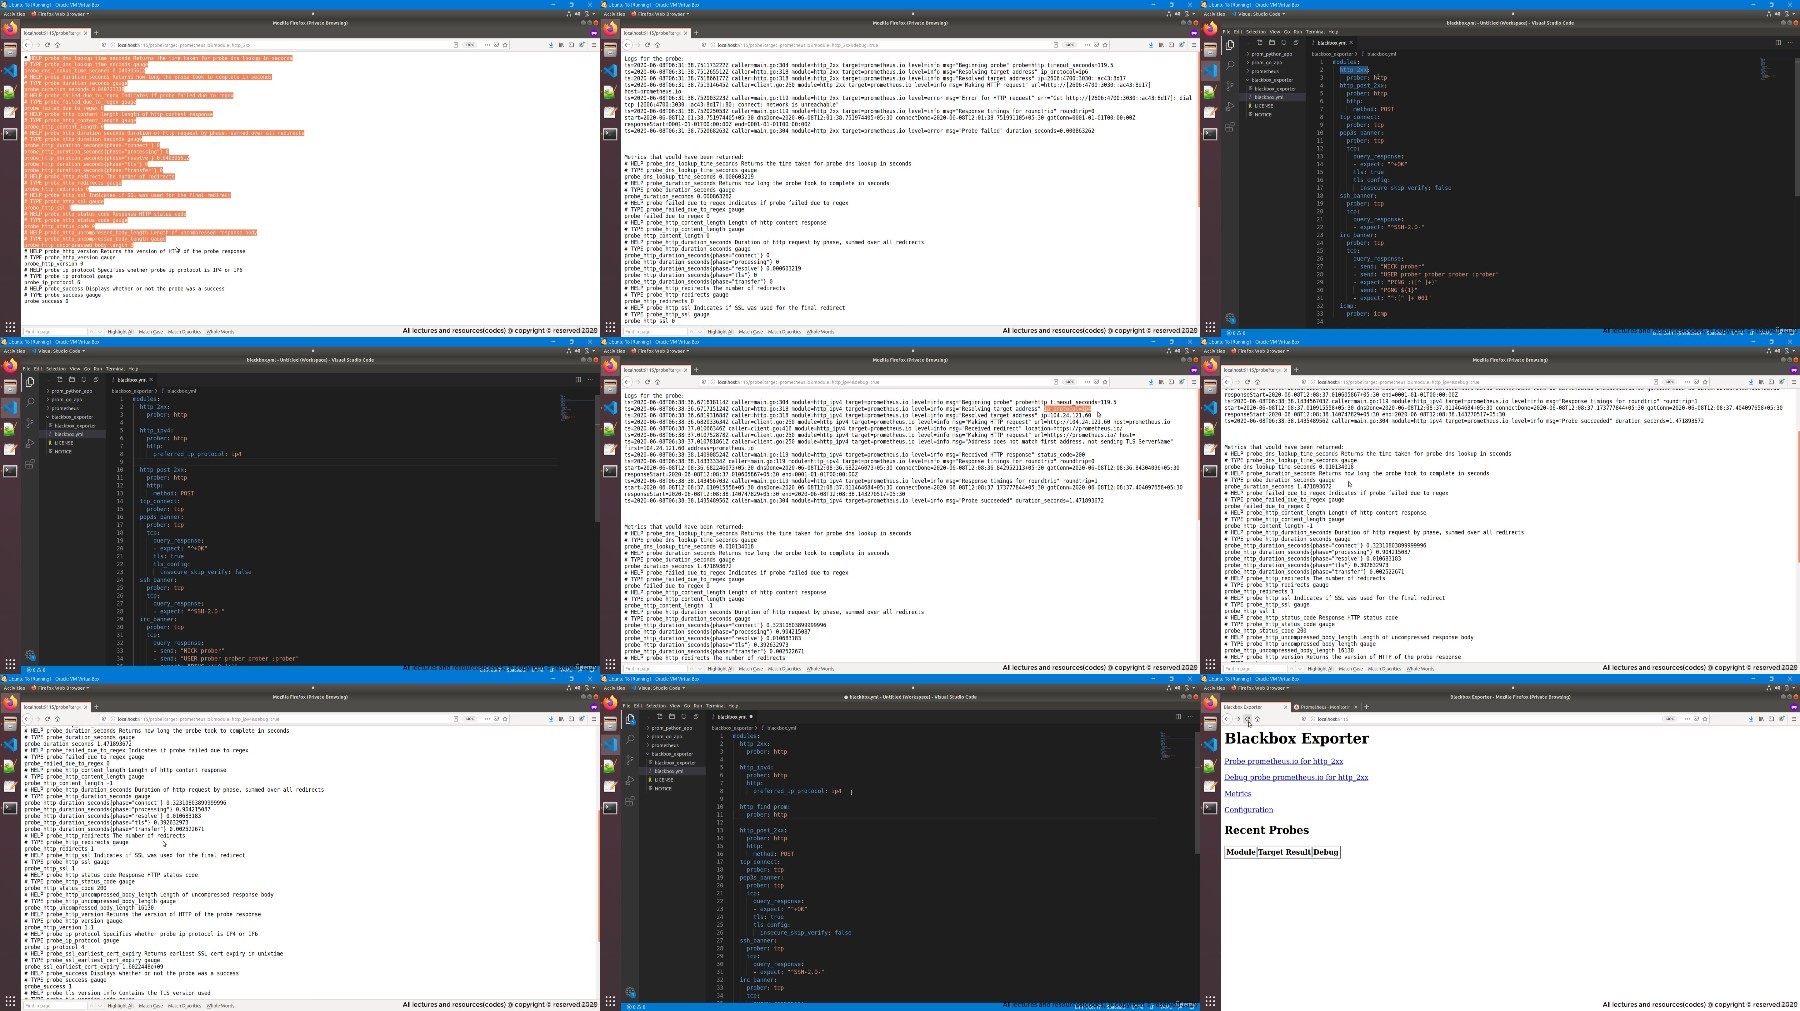Screen dimensions: 1800x1011
Task: Open Firefox hamburger menu in Blackbox Exporter window
Action: point(1794,719)
